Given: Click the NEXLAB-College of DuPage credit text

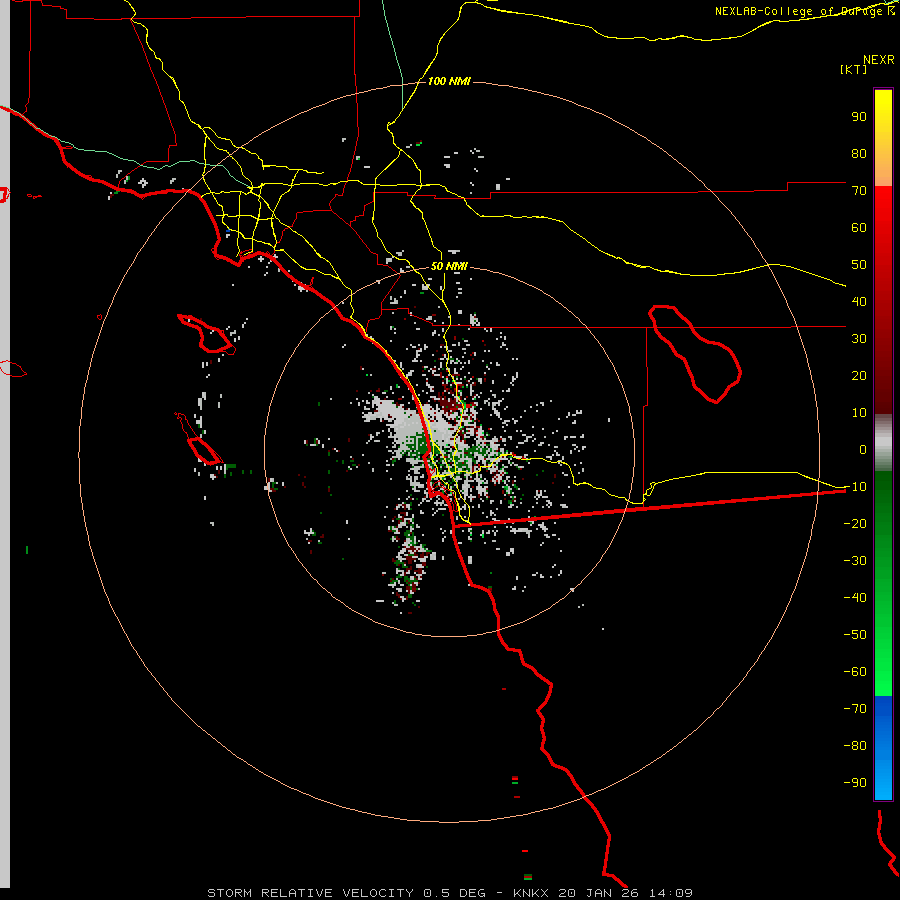Looking at the screenshot, I should click(805, 11).
